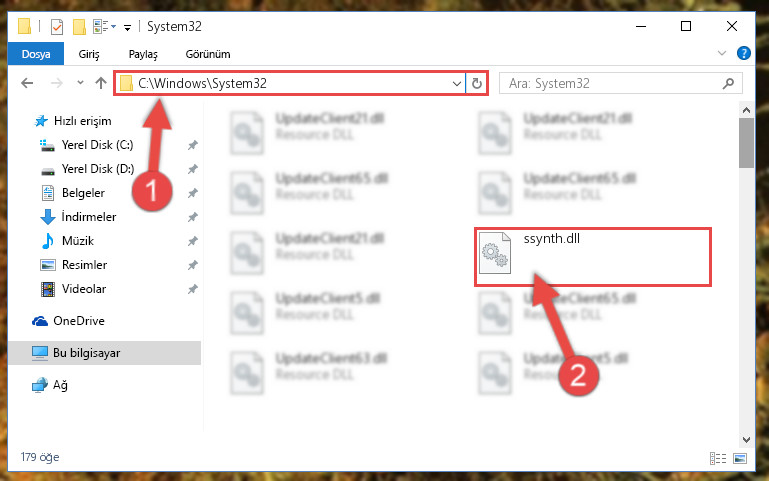Viewport: 769px width, 481px height.
Task: Refresh the System32 folder view
Action: (477, 83)
